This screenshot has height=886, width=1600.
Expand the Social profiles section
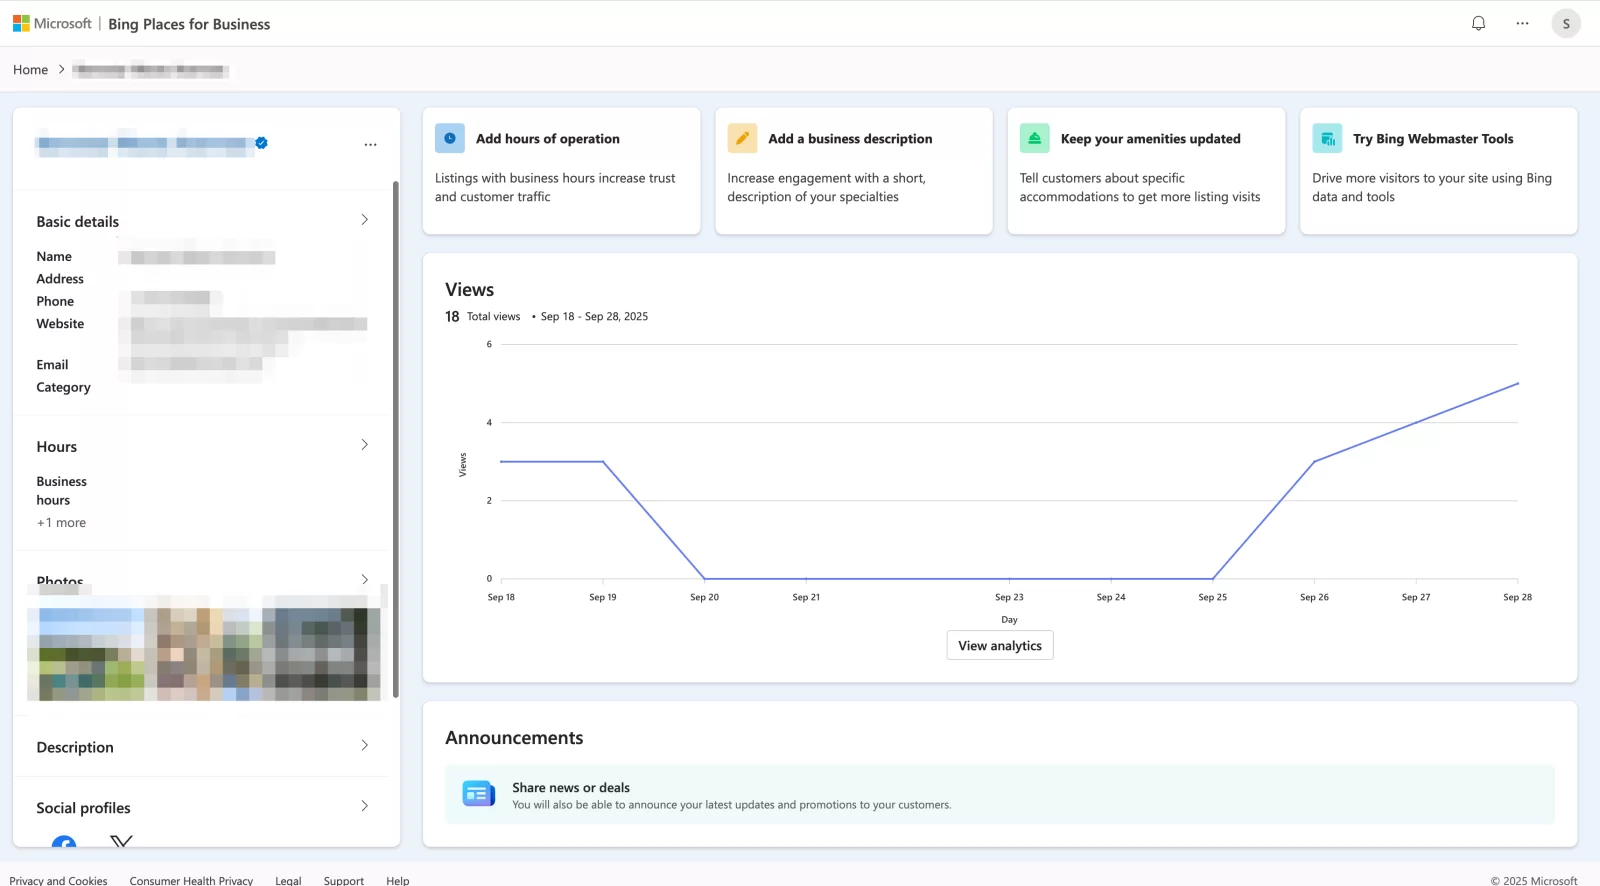[364, 806]
